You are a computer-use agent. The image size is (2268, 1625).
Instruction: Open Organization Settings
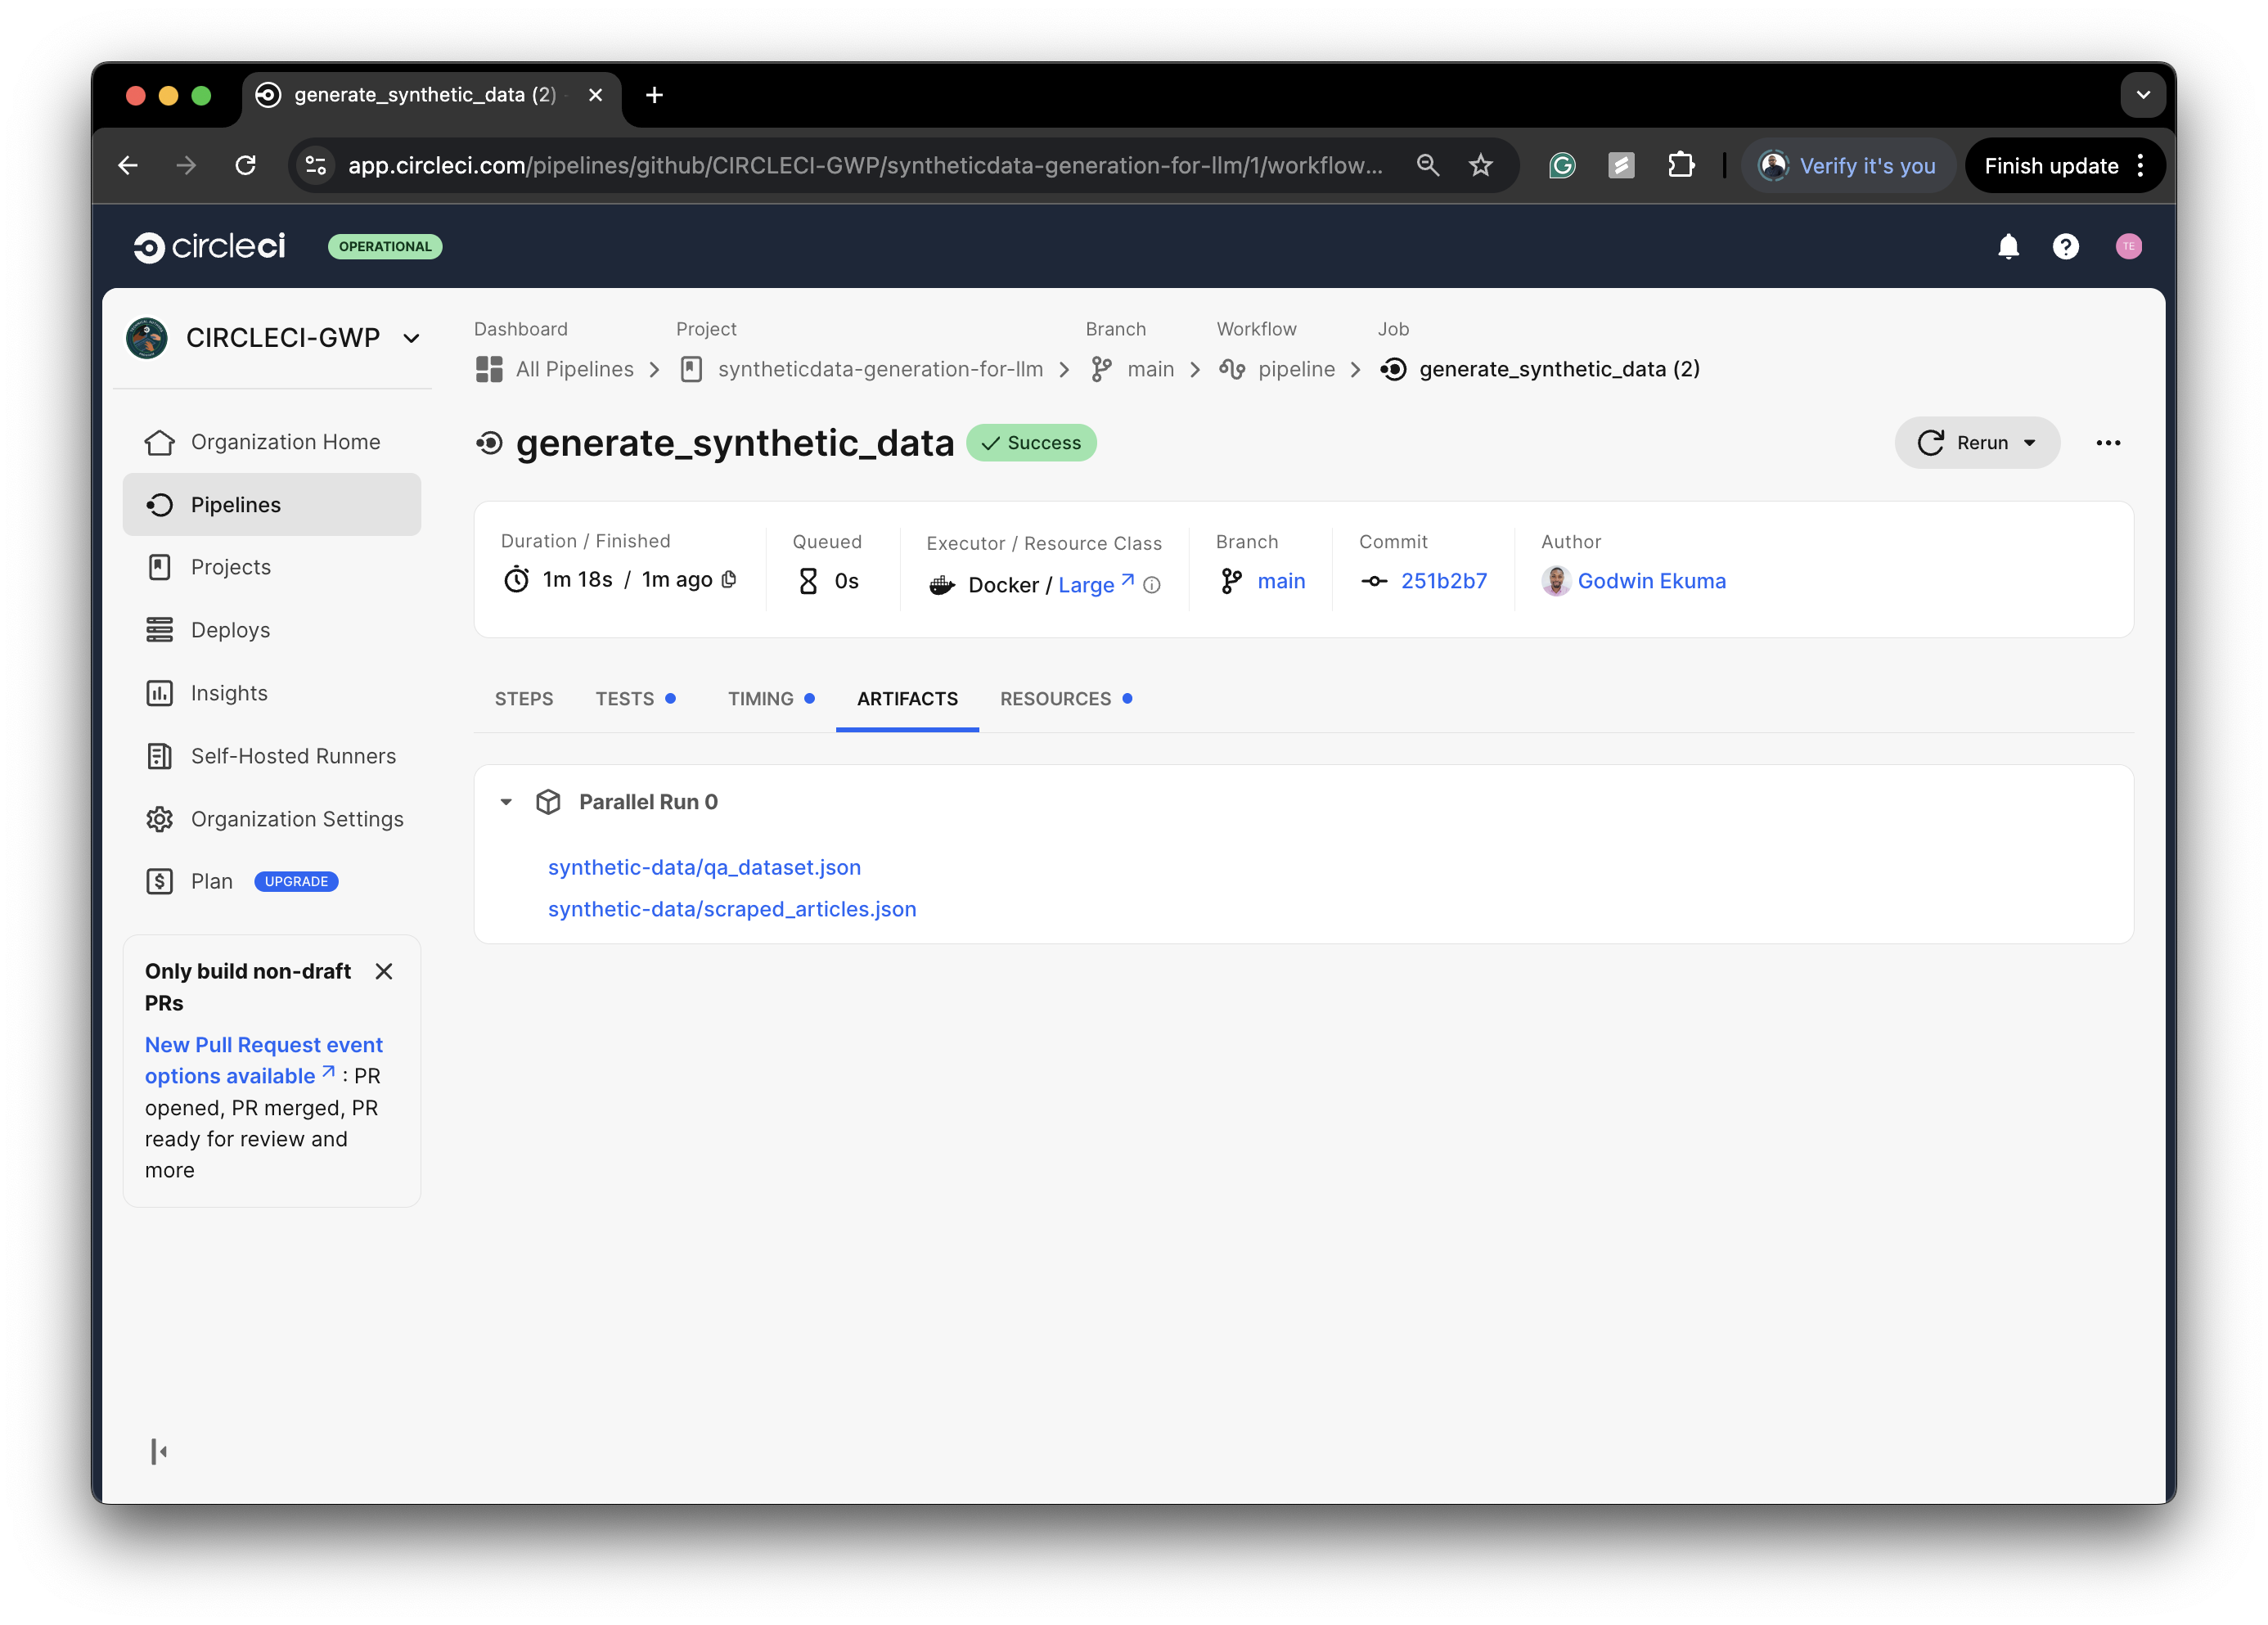pyautogui.click(x=297, y=818)
